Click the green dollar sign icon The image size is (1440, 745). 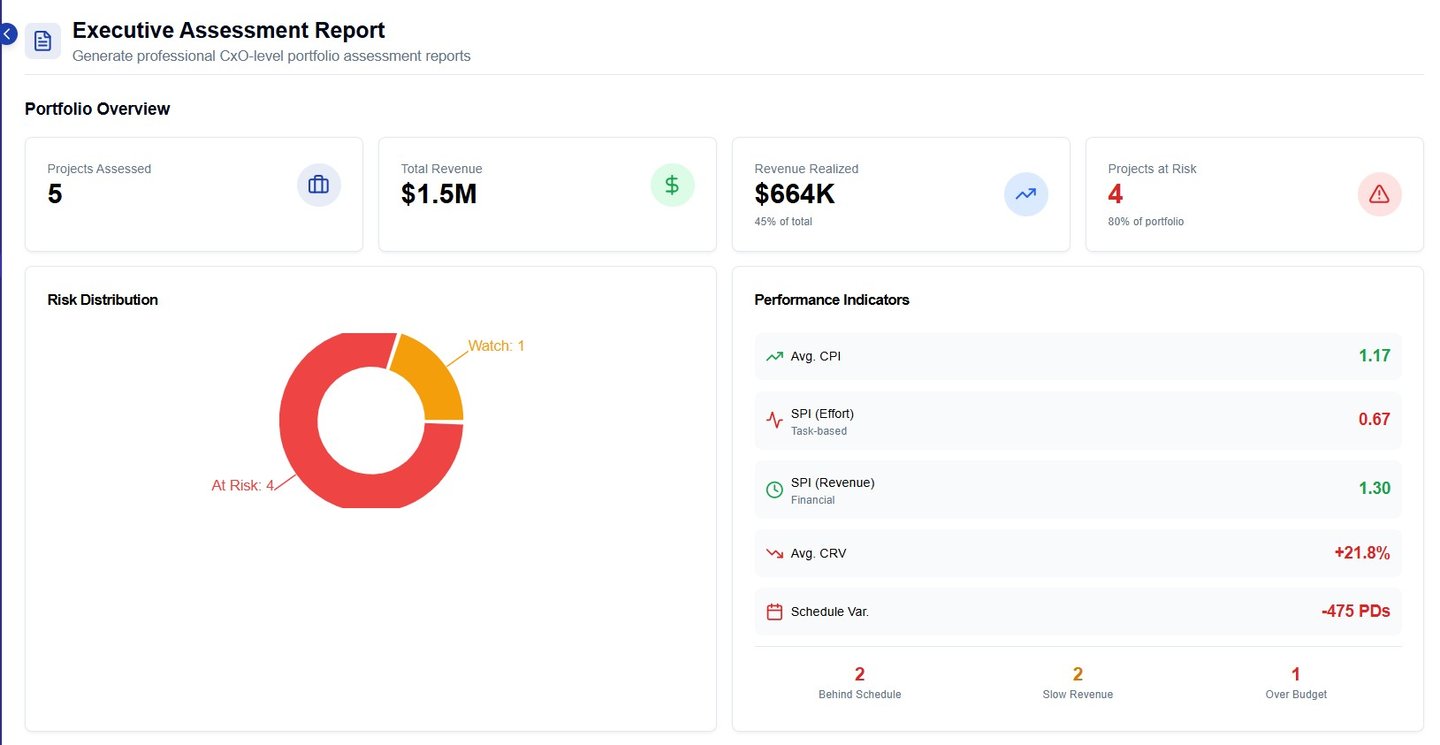click(672, 185)
